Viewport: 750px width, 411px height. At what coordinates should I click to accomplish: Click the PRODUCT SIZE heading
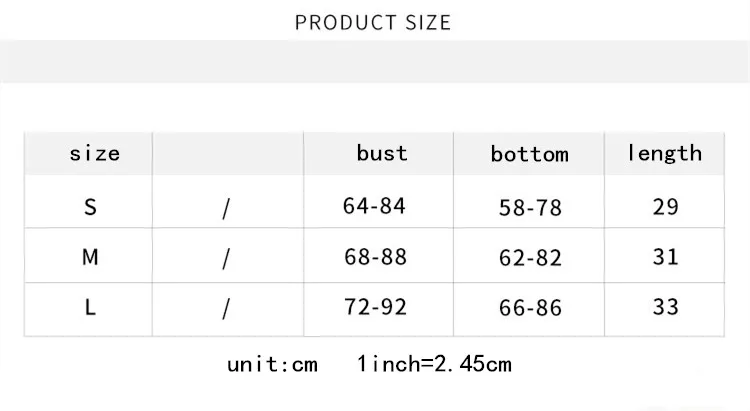(x=373, y=22)
